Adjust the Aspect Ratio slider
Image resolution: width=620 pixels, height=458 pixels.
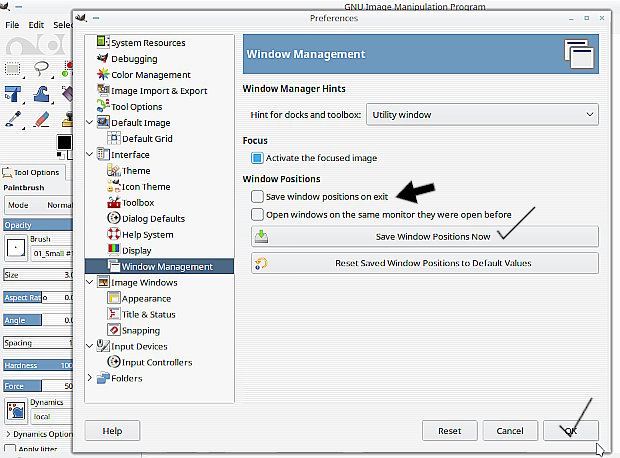(x=38, y=297)
